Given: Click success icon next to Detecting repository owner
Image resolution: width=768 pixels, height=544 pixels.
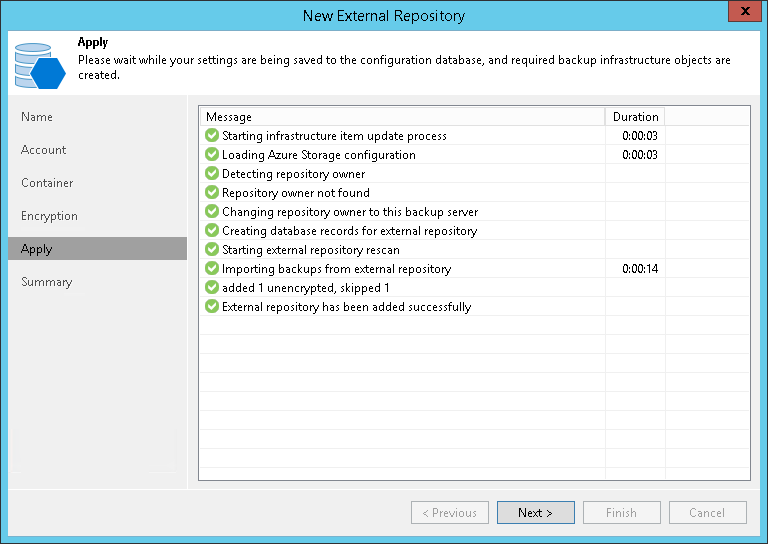Looking at the screenshot, I should point(212,174).
